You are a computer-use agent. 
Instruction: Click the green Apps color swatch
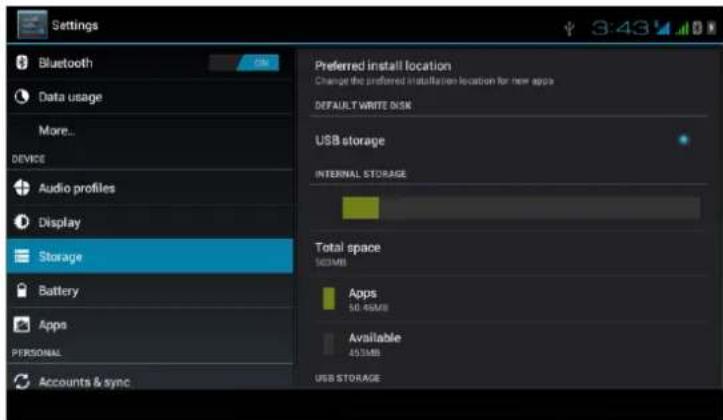coord(329,298)
